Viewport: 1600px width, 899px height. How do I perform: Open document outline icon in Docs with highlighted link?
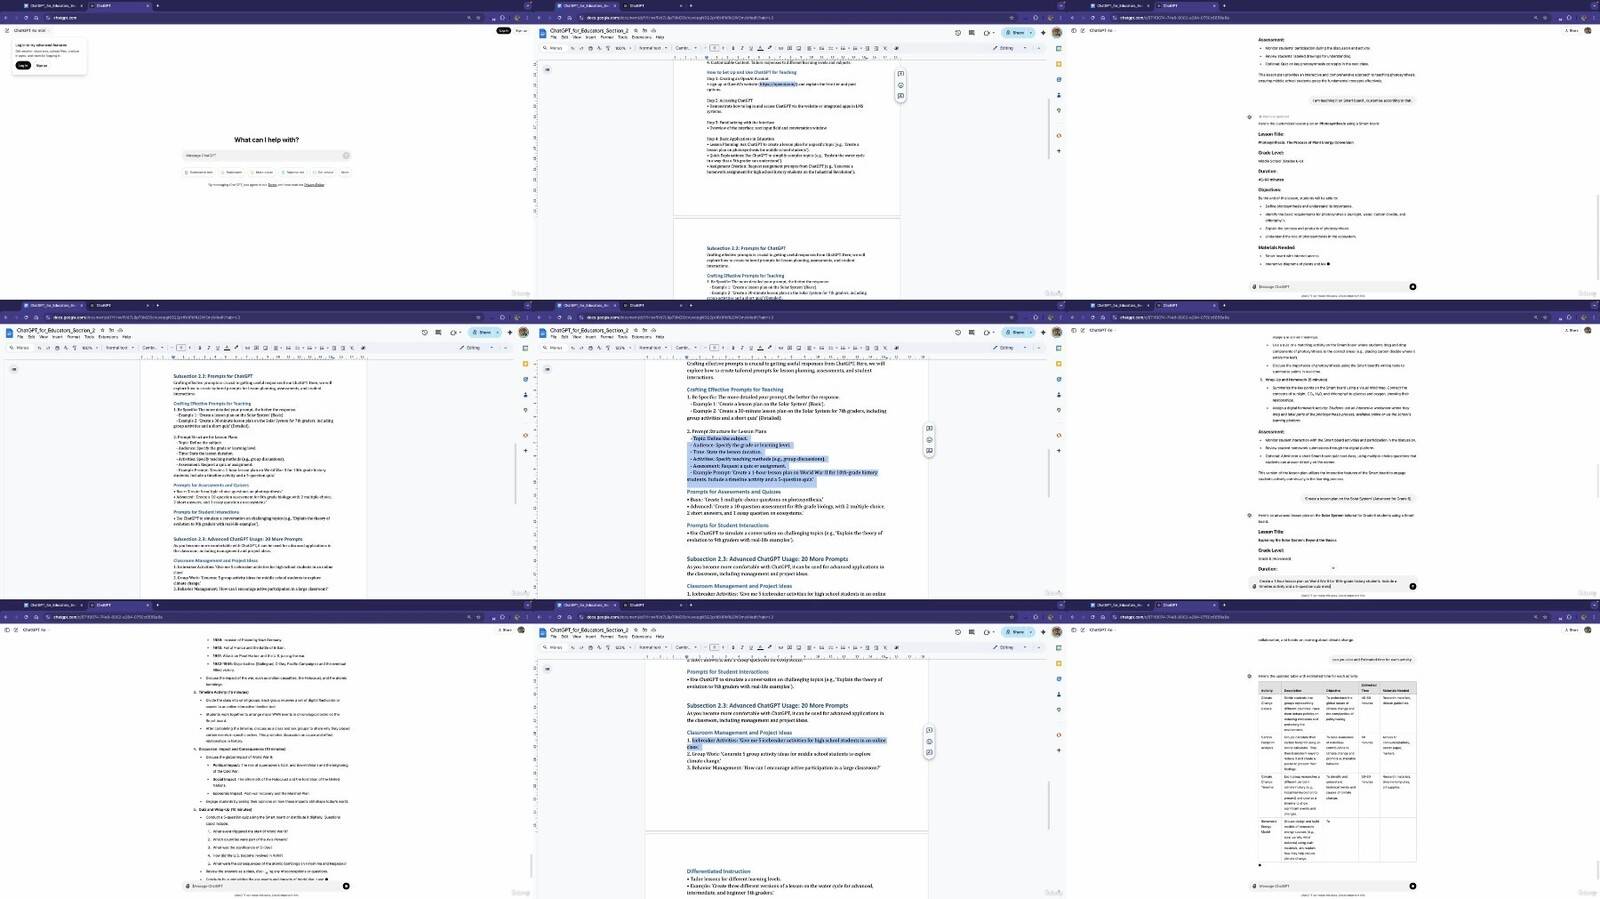point(547,70)
